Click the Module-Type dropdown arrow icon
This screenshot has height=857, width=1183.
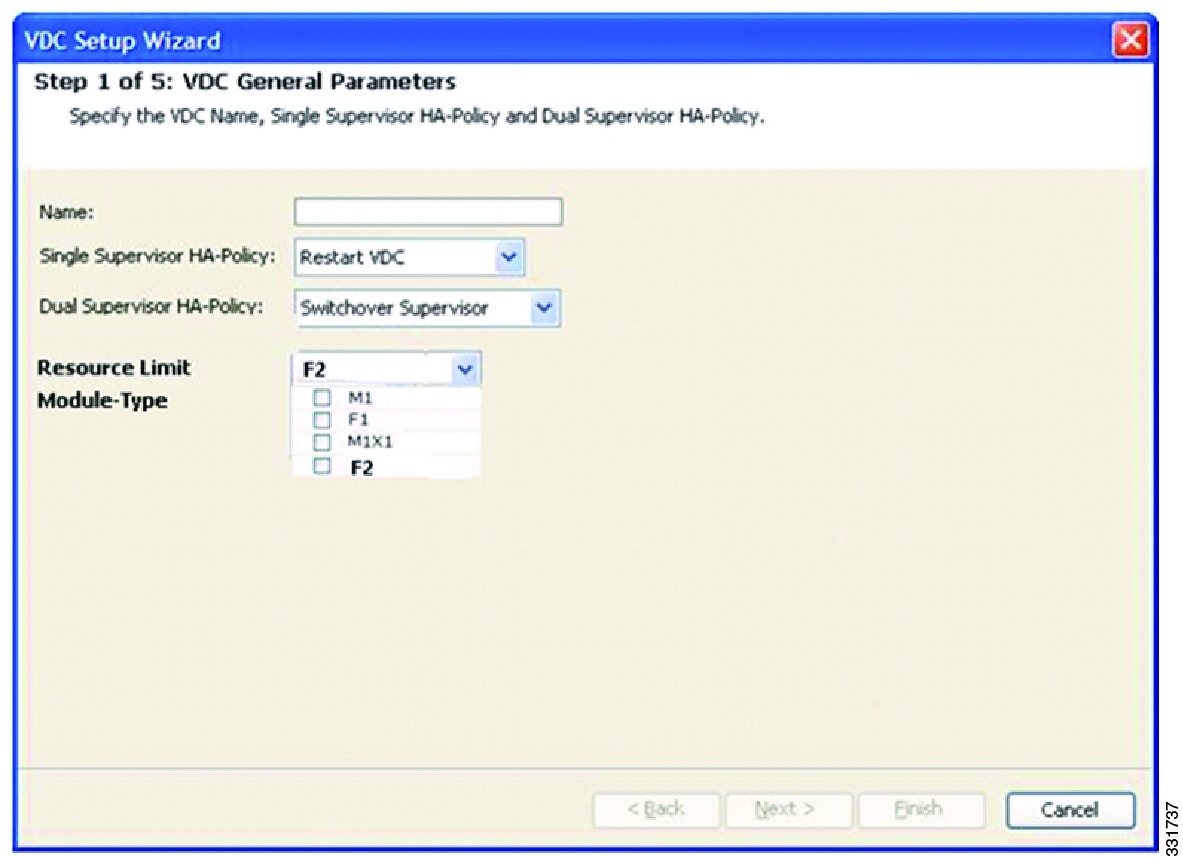pyautogui.click(x=466, y=369)
